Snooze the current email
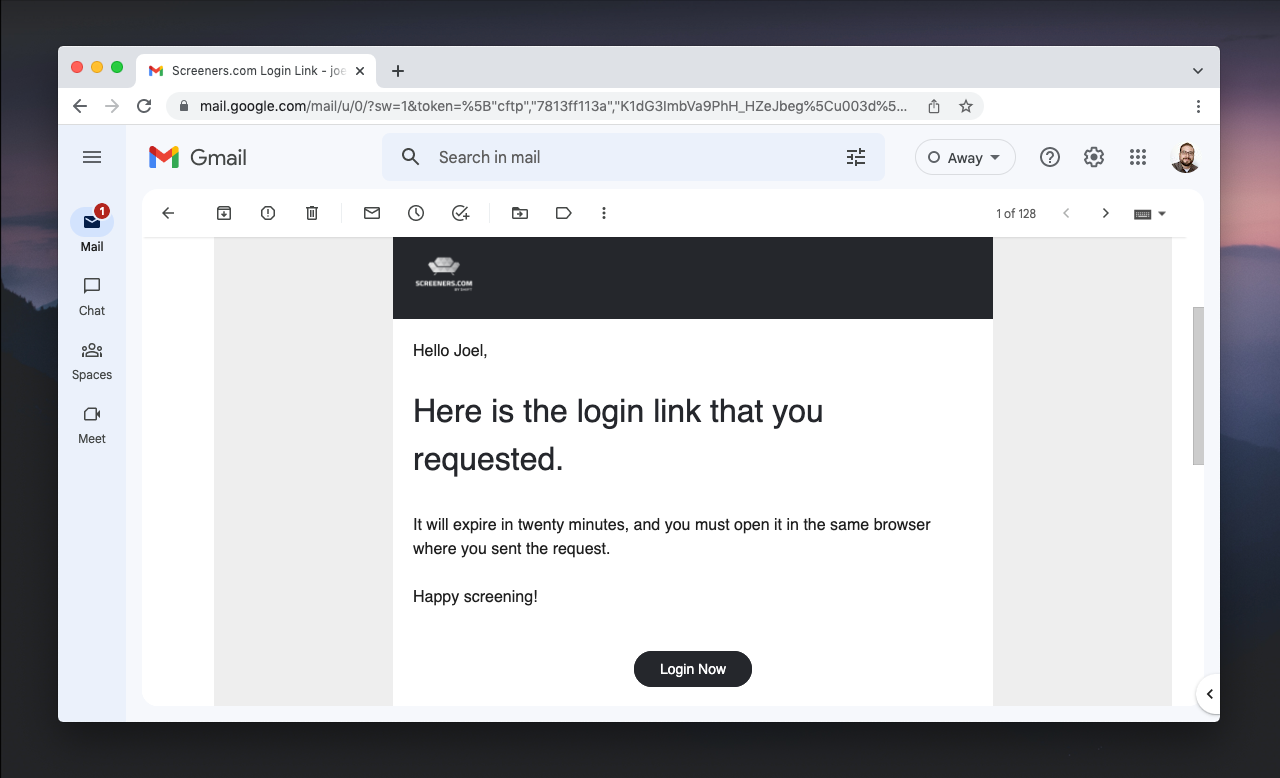Screen dimensions: 1280x778 pyautogui.click(x=415, y=213)
